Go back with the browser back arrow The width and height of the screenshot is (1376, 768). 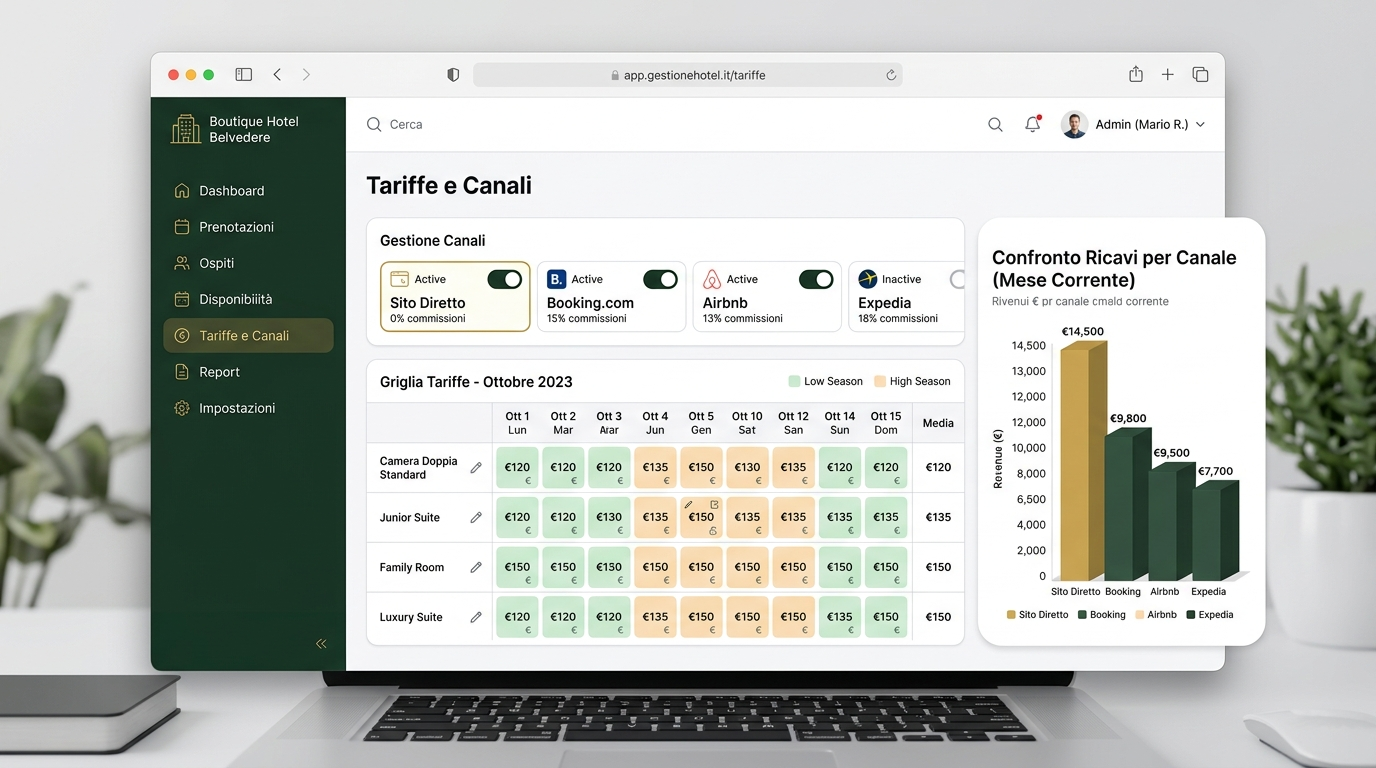[x=277, y=75]
